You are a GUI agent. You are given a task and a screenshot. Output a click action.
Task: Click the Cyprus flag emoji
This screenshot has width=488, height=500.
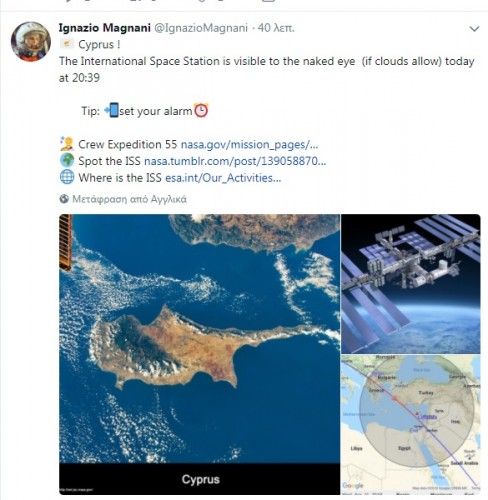tap(67, 44)
